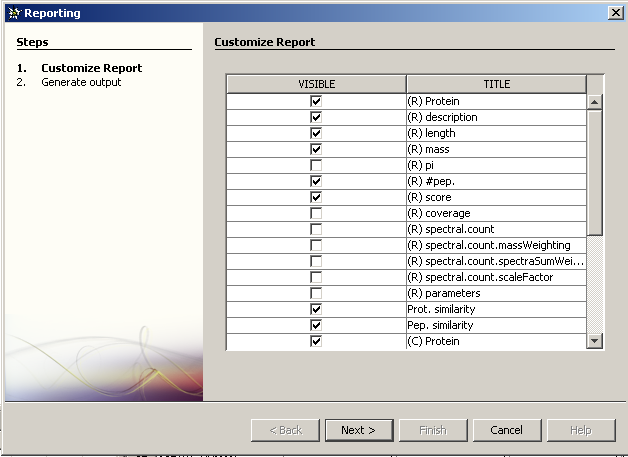Enable the (R) pi visibility checkbox
Screen dimensions: 628x457
pos(316,165)
